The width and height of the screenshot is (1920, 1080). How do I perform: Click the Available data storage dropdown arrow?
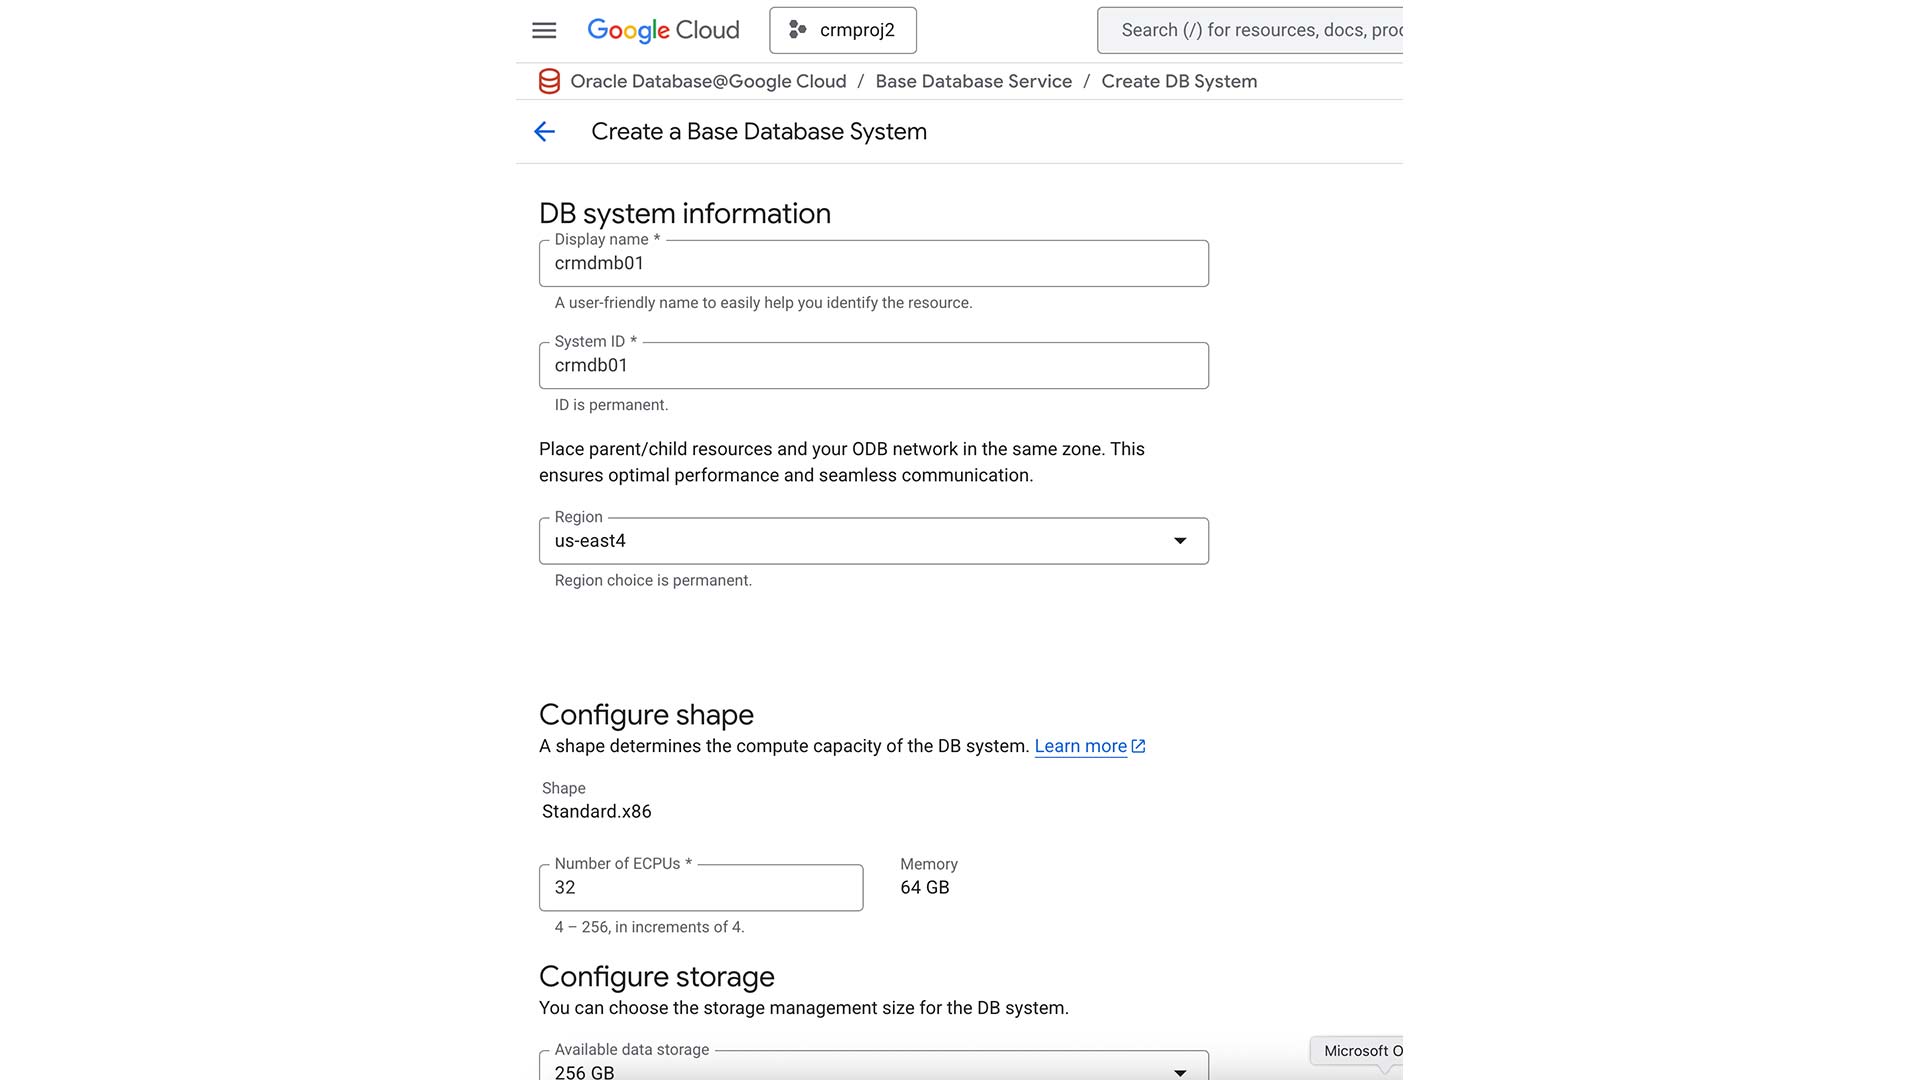pos(1181,1071)
